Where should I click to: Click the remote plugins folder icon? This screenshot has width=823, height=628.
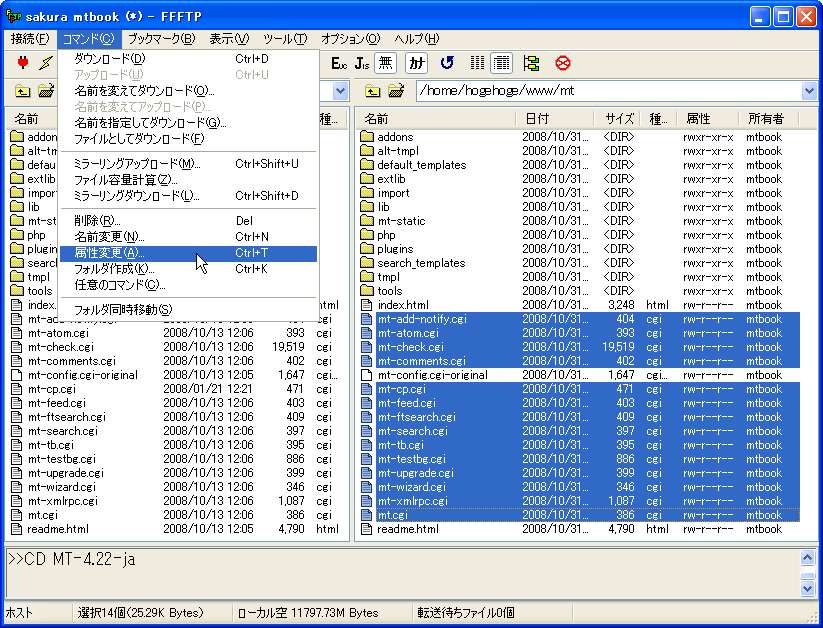[x=366, y=249]
